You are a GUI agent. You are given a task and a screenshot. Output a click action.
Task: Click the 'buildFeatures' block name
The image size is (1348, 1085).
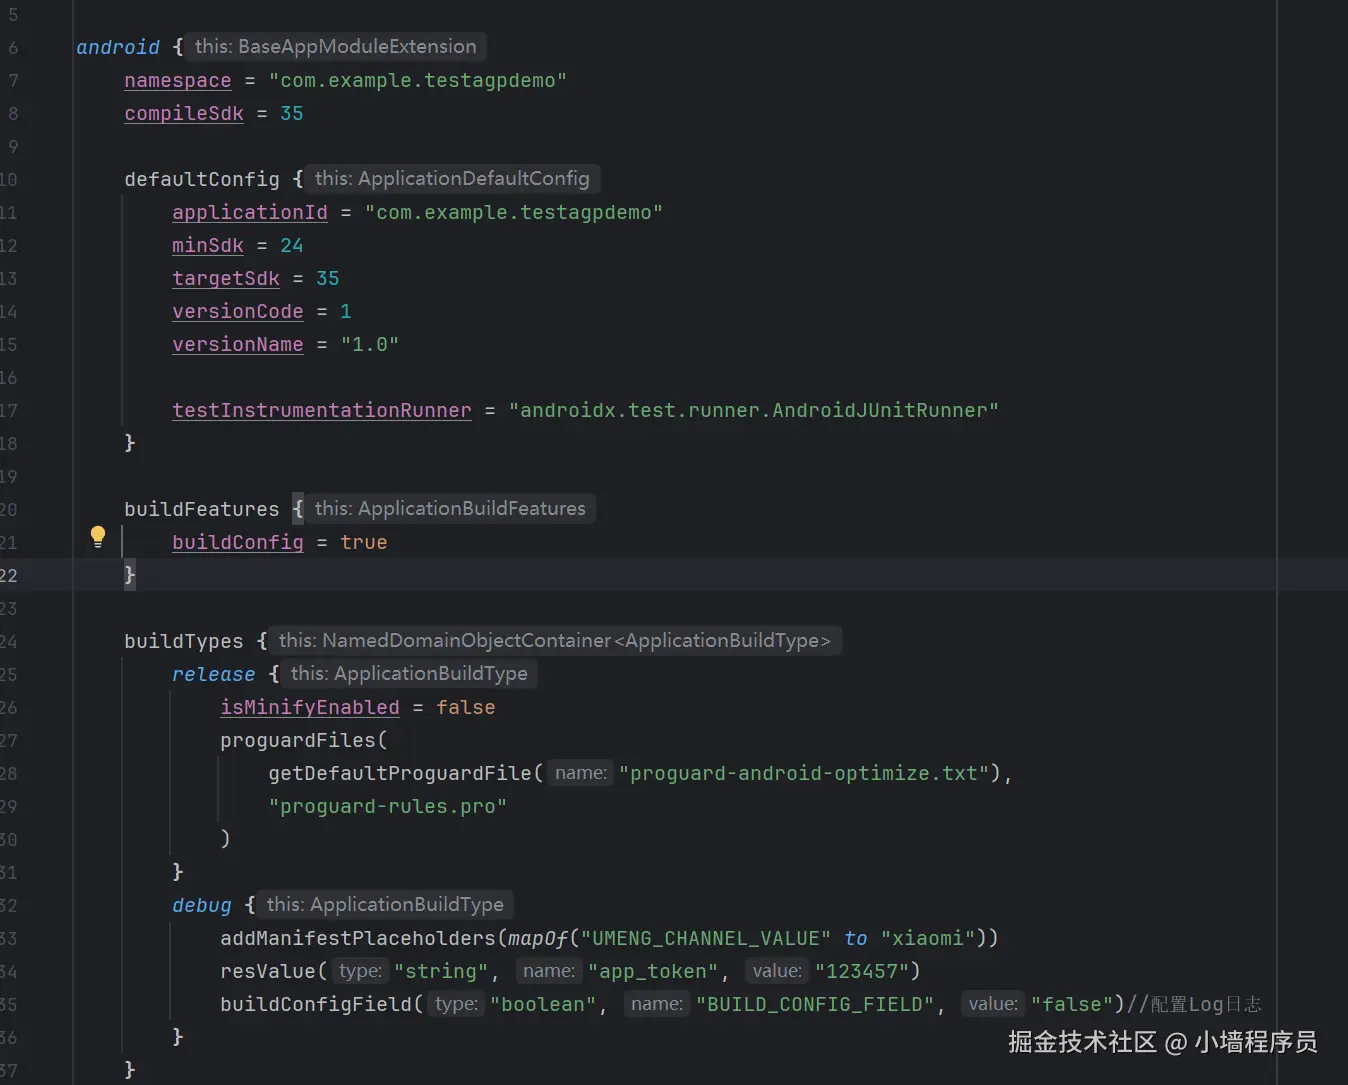click(202, 509)
